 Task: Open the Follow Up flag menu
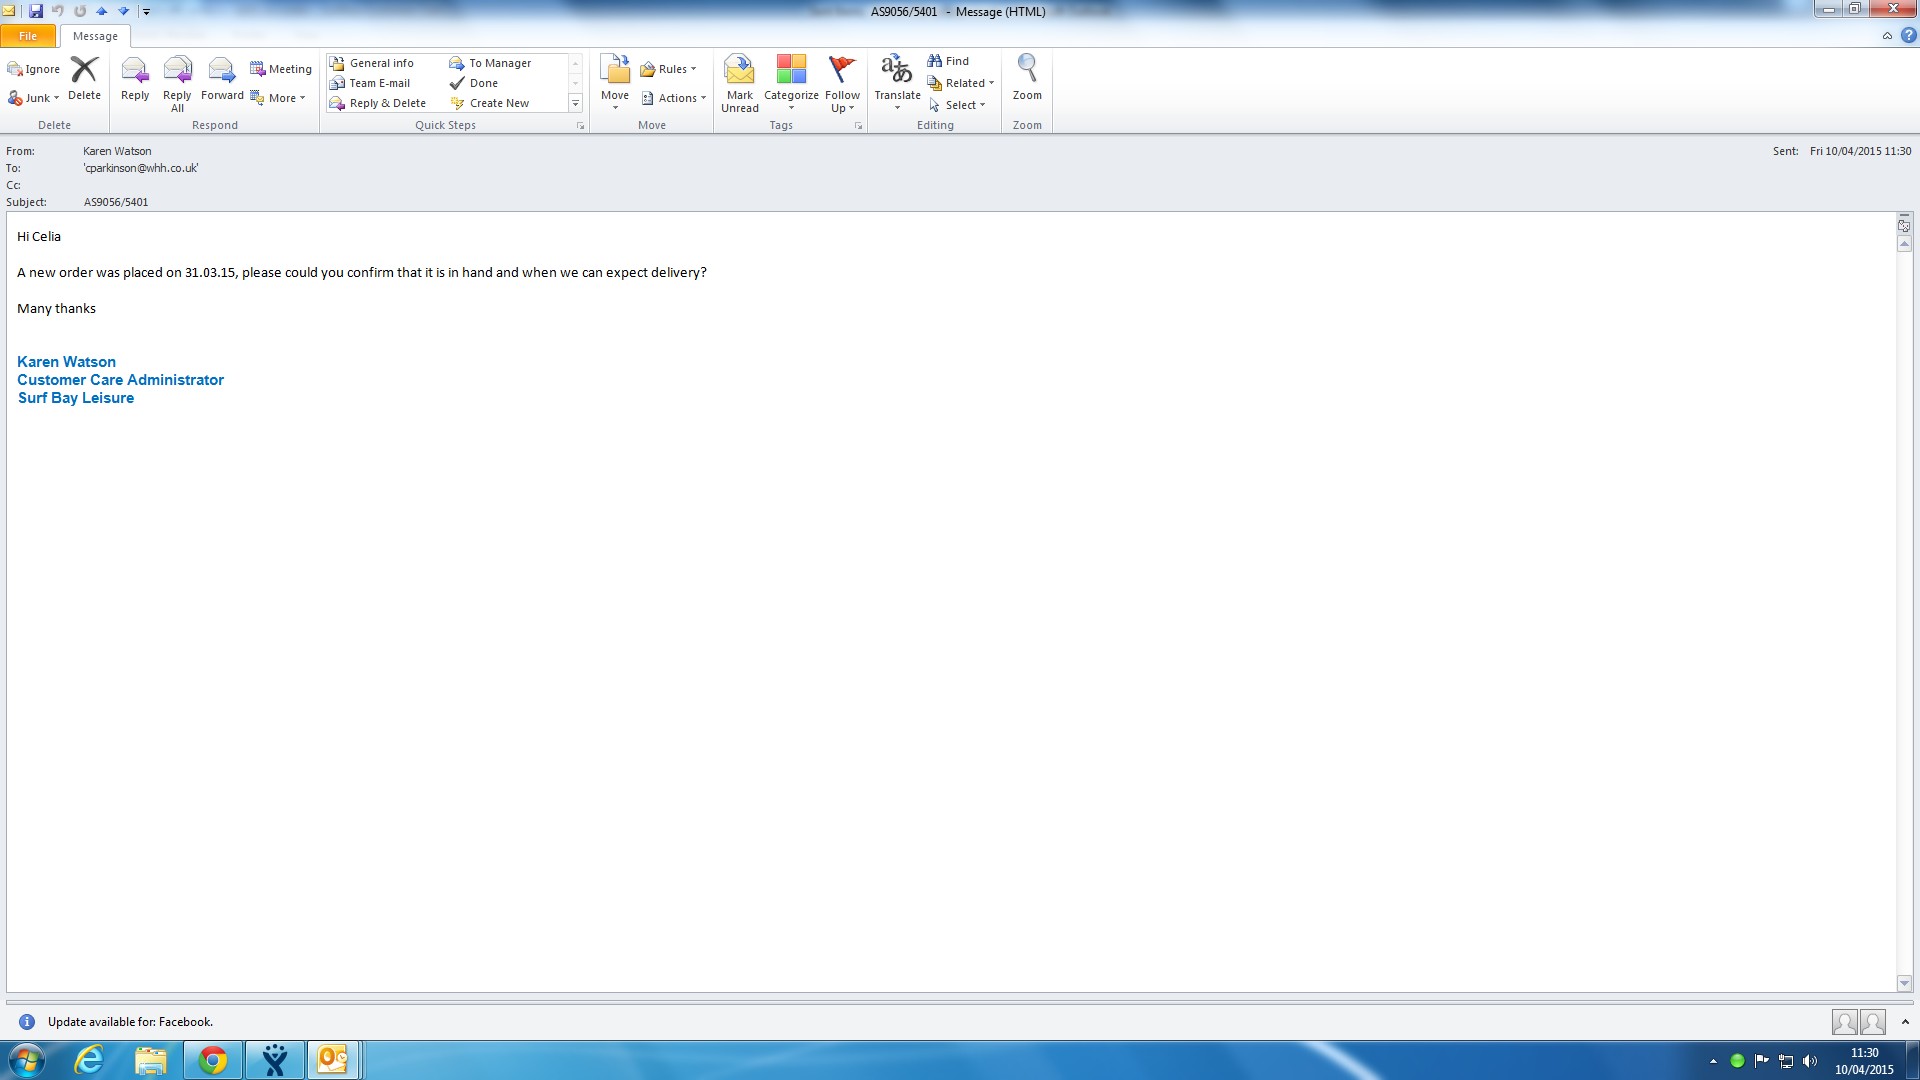pos(842,82)
